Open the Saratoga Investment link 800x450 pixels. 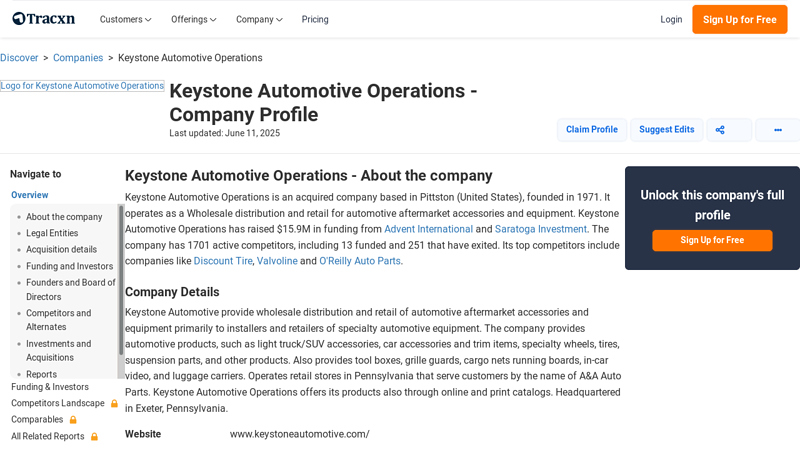pos(541,229)
